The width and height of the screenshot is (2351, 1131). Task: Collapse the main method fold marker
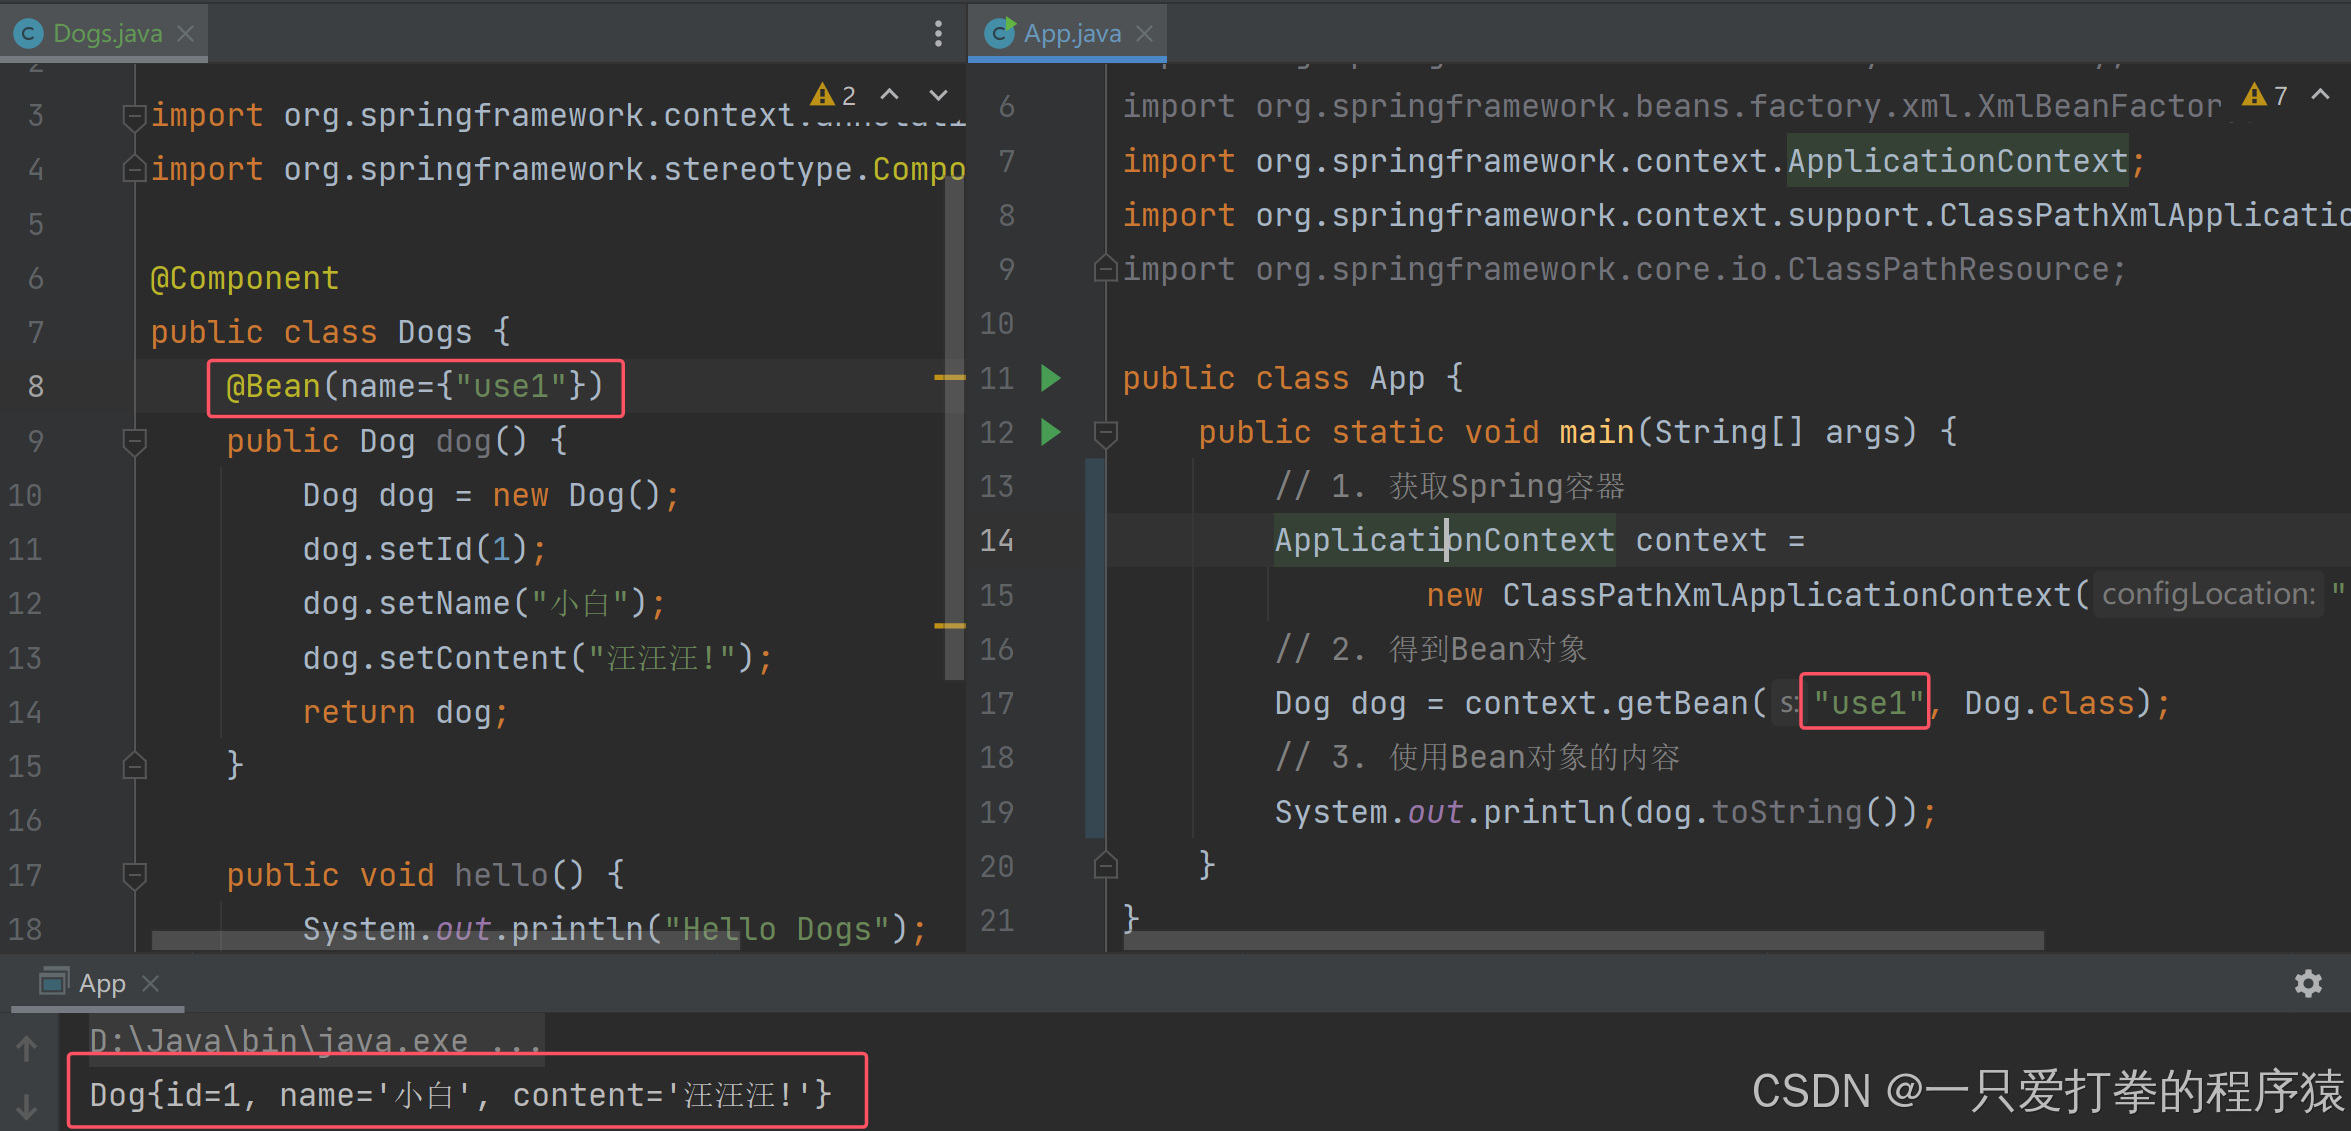(x=1105, y=432)
